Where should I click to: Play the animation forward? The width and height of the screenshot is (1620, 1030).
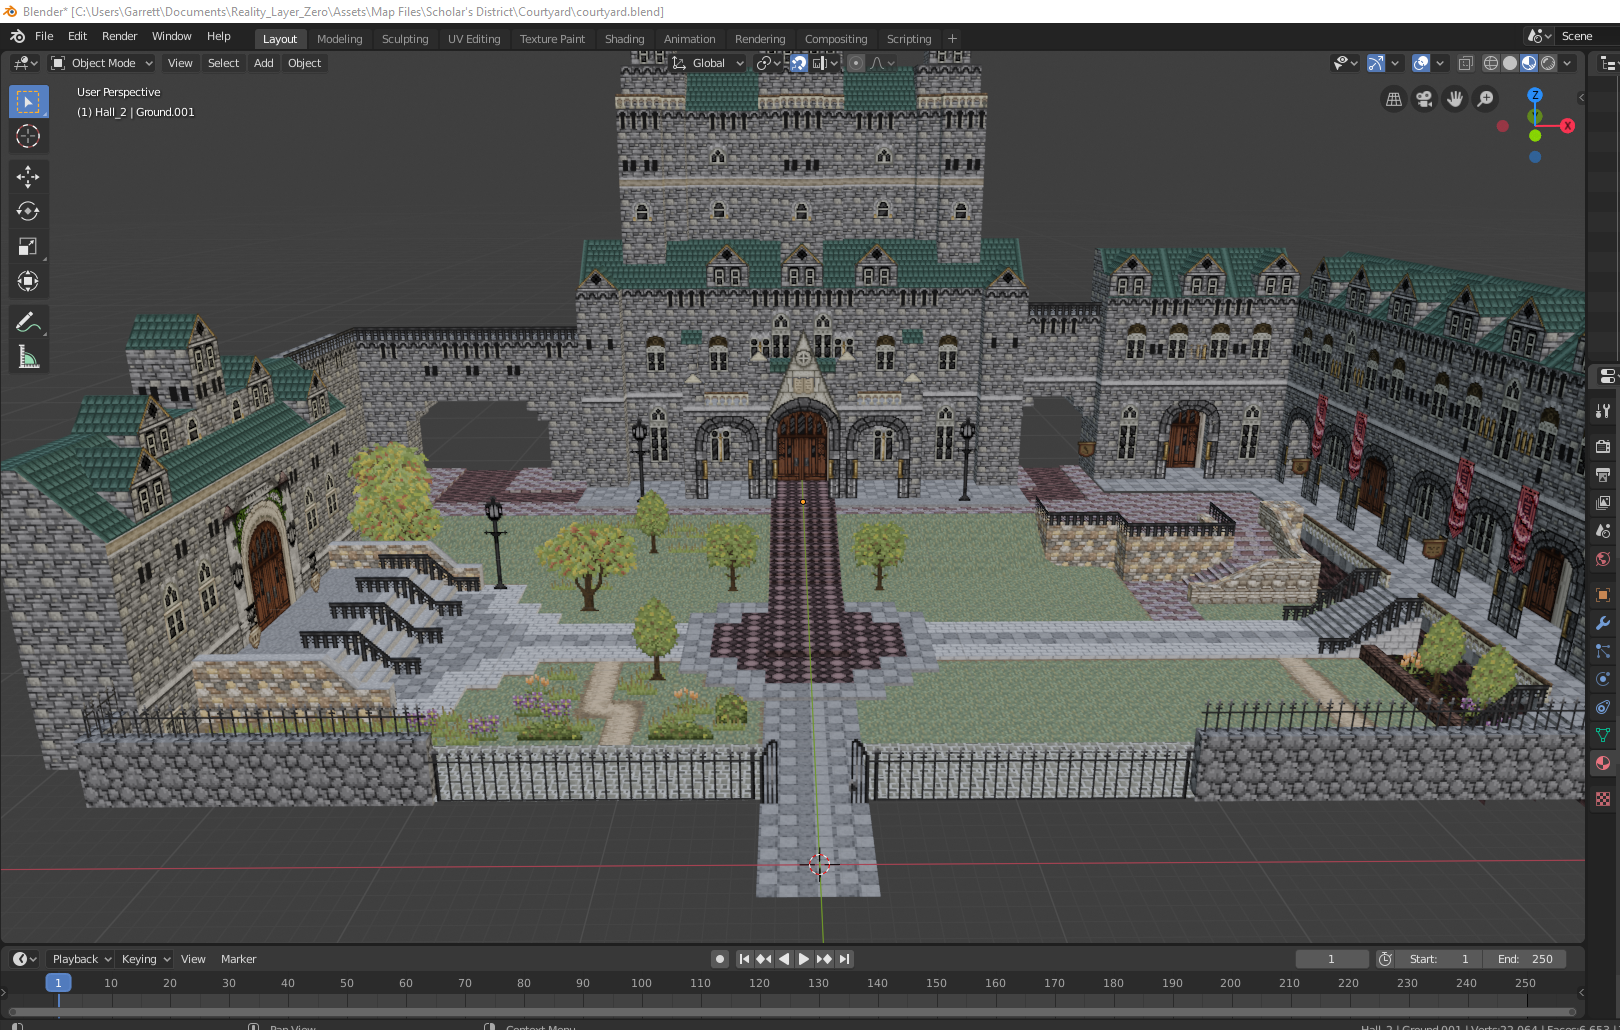tap(803, 959)
